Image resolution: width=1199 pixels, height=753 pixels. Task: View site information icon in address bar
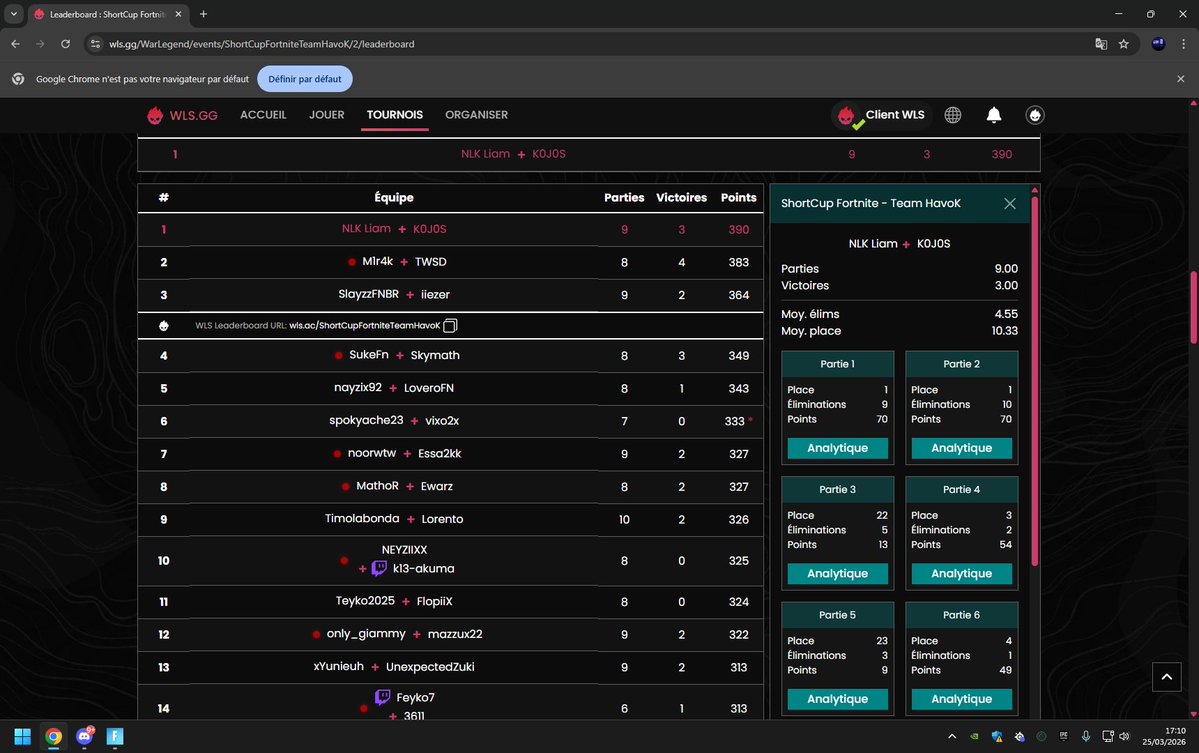click(x=96, y=44)
